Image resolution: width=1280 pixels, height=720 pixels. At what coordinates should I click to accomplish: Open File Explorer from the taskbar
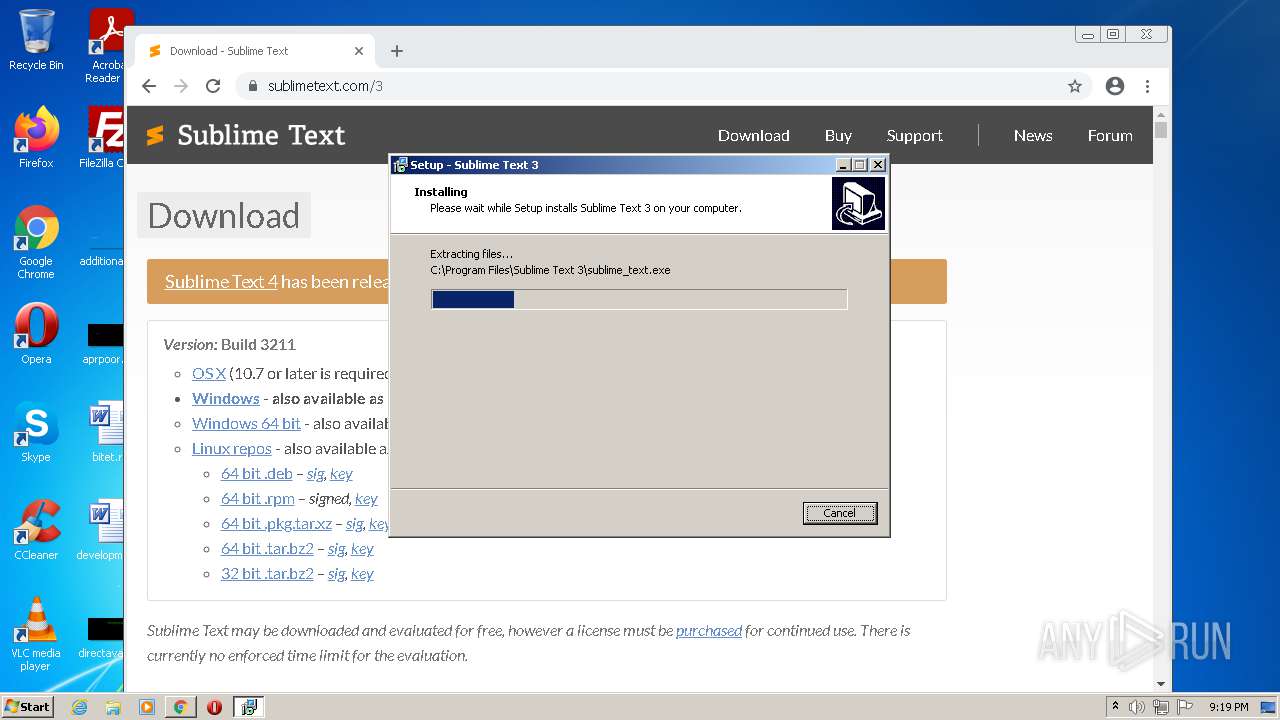[x=113, y=707]
